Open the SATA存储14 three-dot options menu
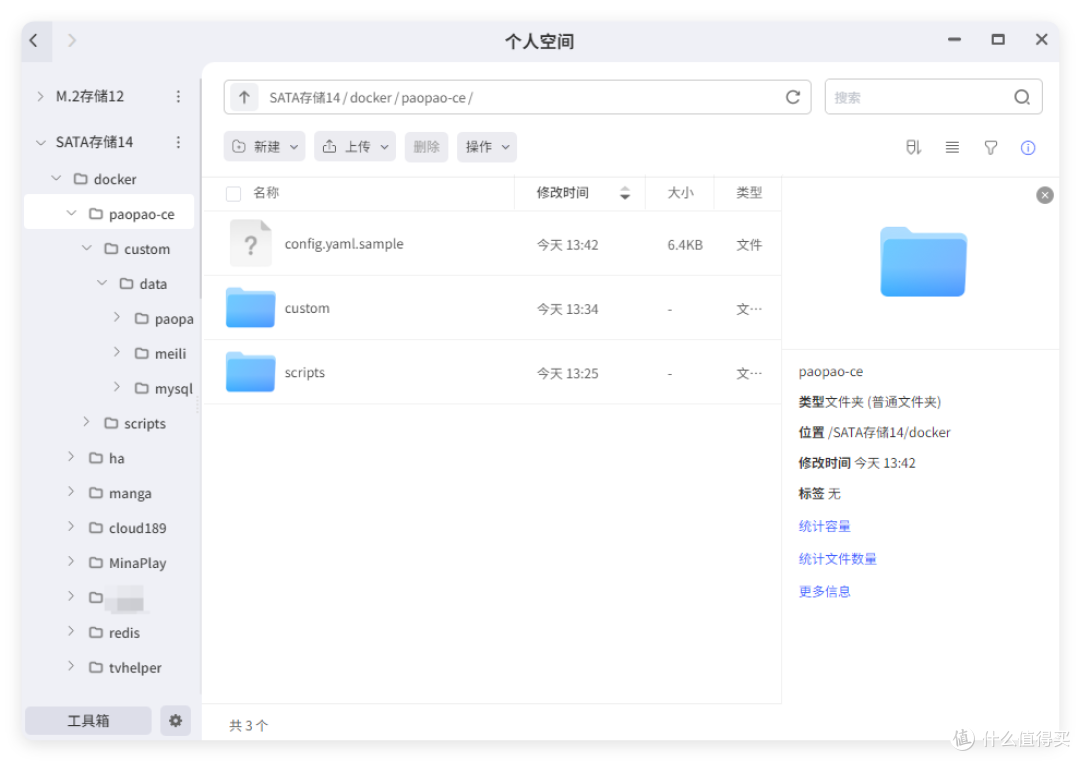 click(178, 142)
